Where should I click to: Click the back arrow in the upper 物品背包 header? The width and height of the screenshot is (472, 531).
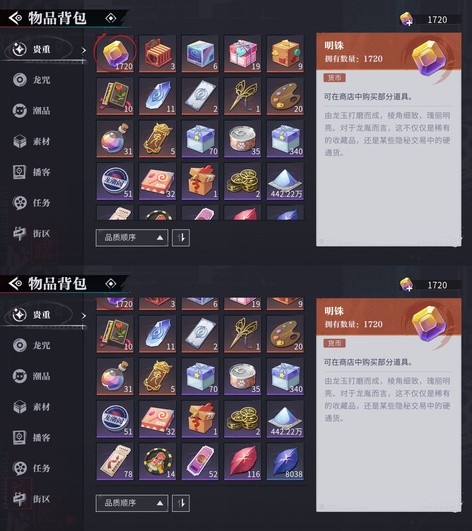point(15,18)
